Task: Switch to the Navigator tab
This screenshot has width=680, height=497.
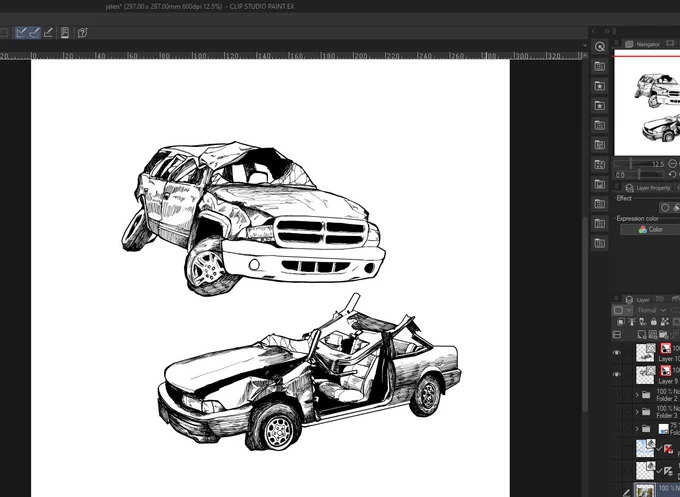Action: (643, 44)
